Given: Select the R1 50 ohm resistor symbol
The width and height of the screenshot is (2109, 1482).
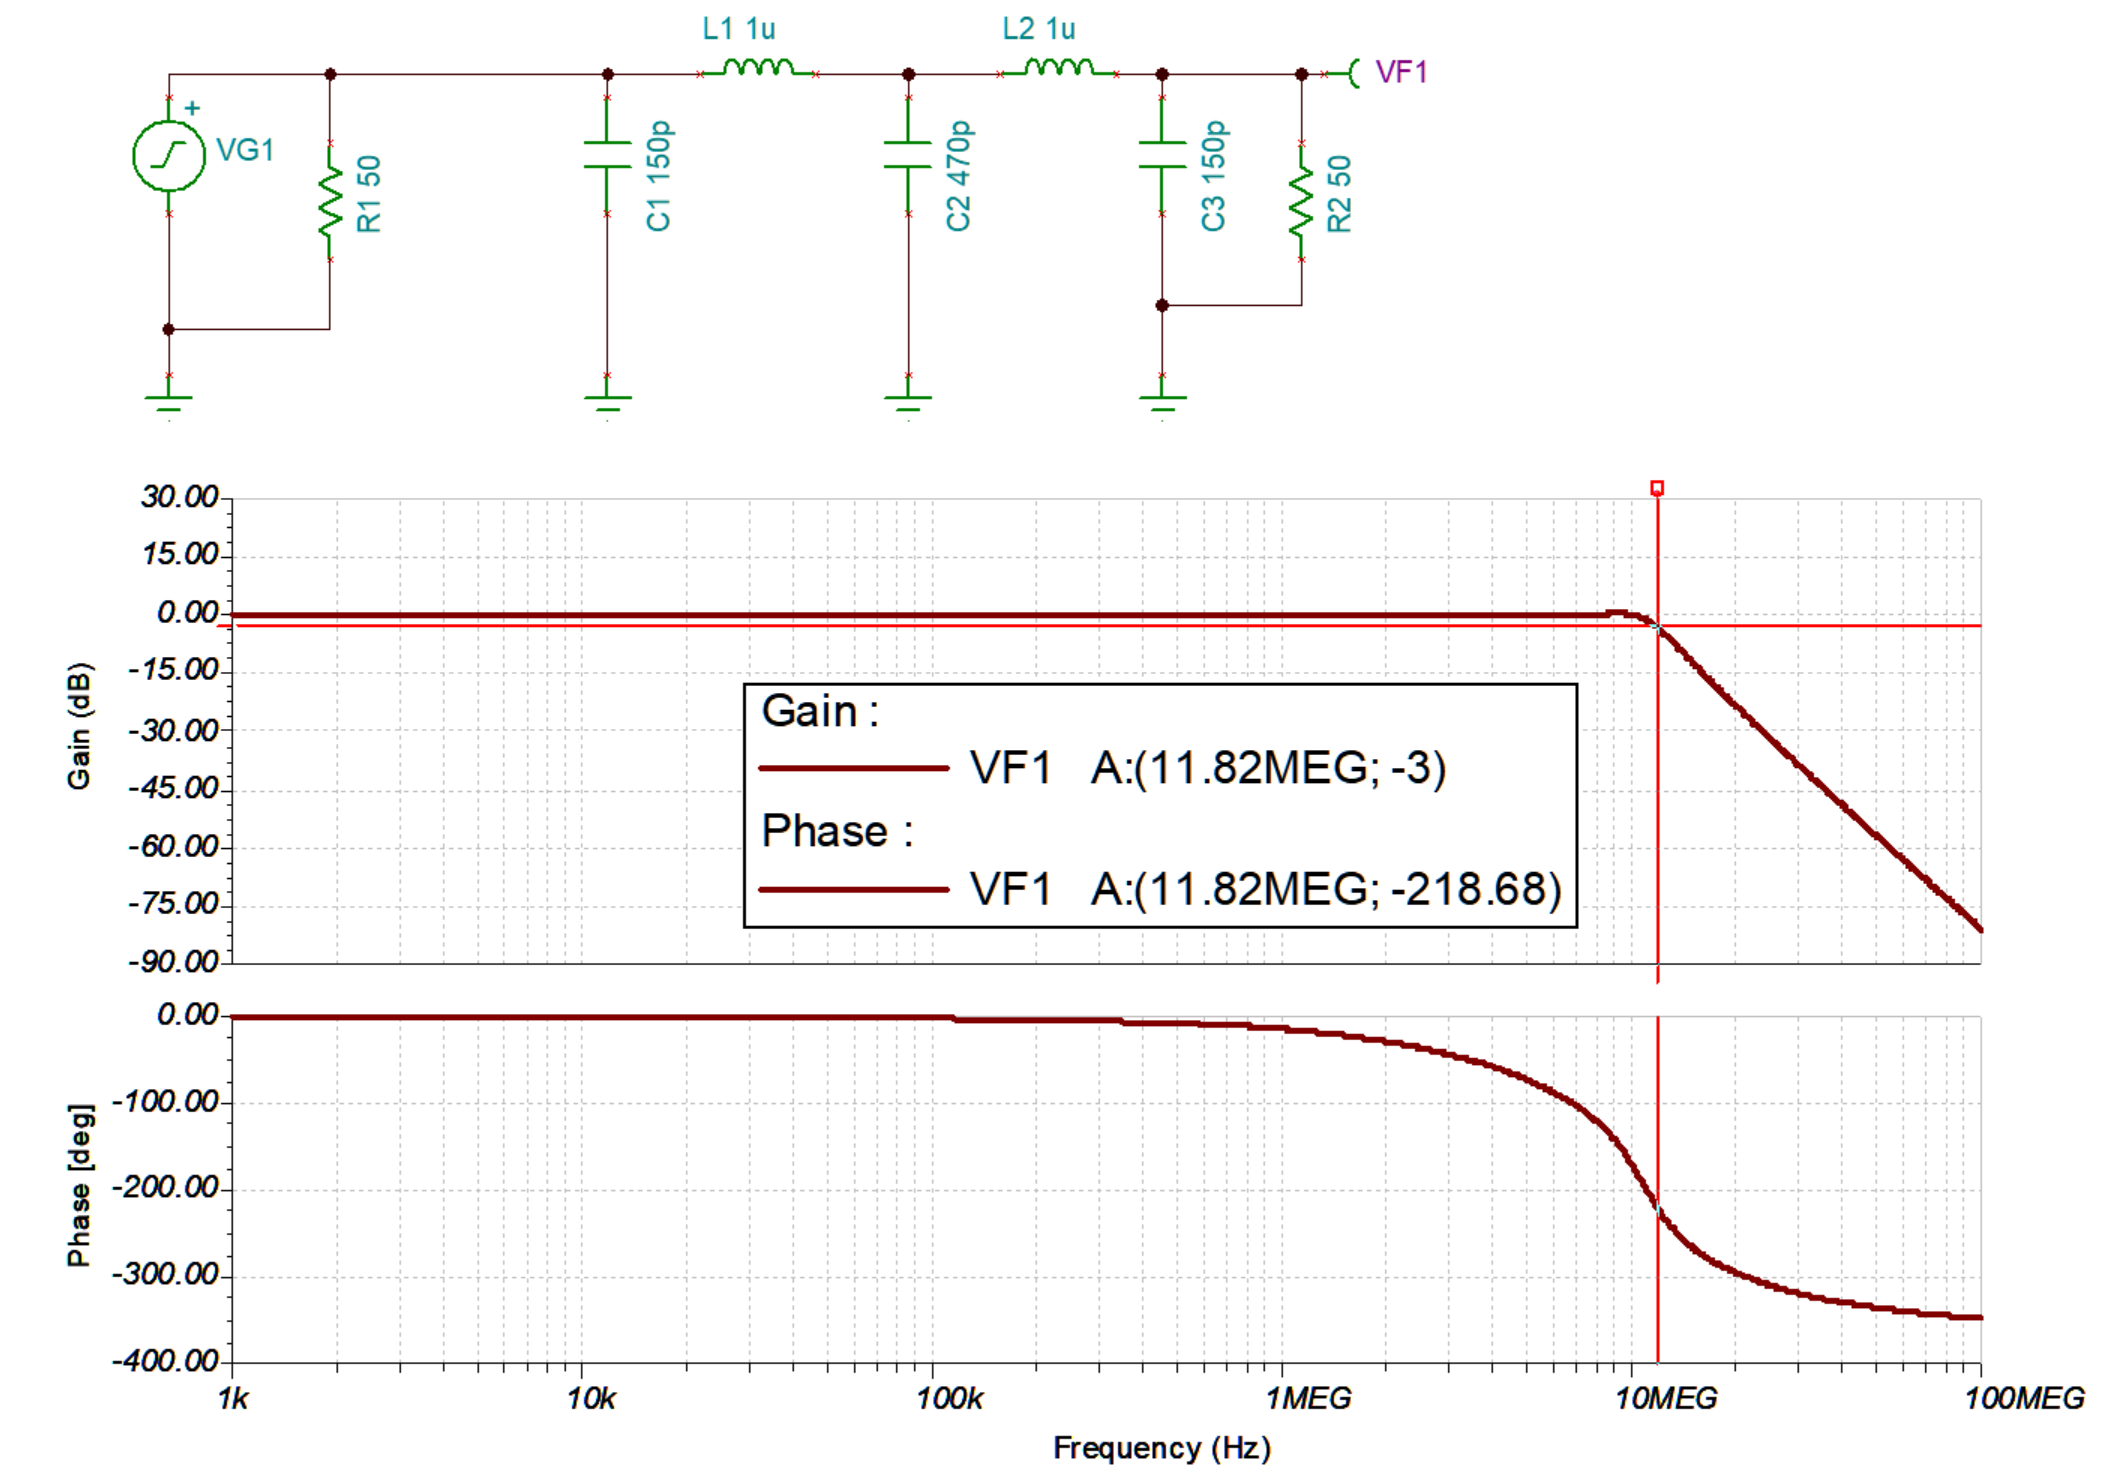Looking at the screenshot, I should click(330, 201).
